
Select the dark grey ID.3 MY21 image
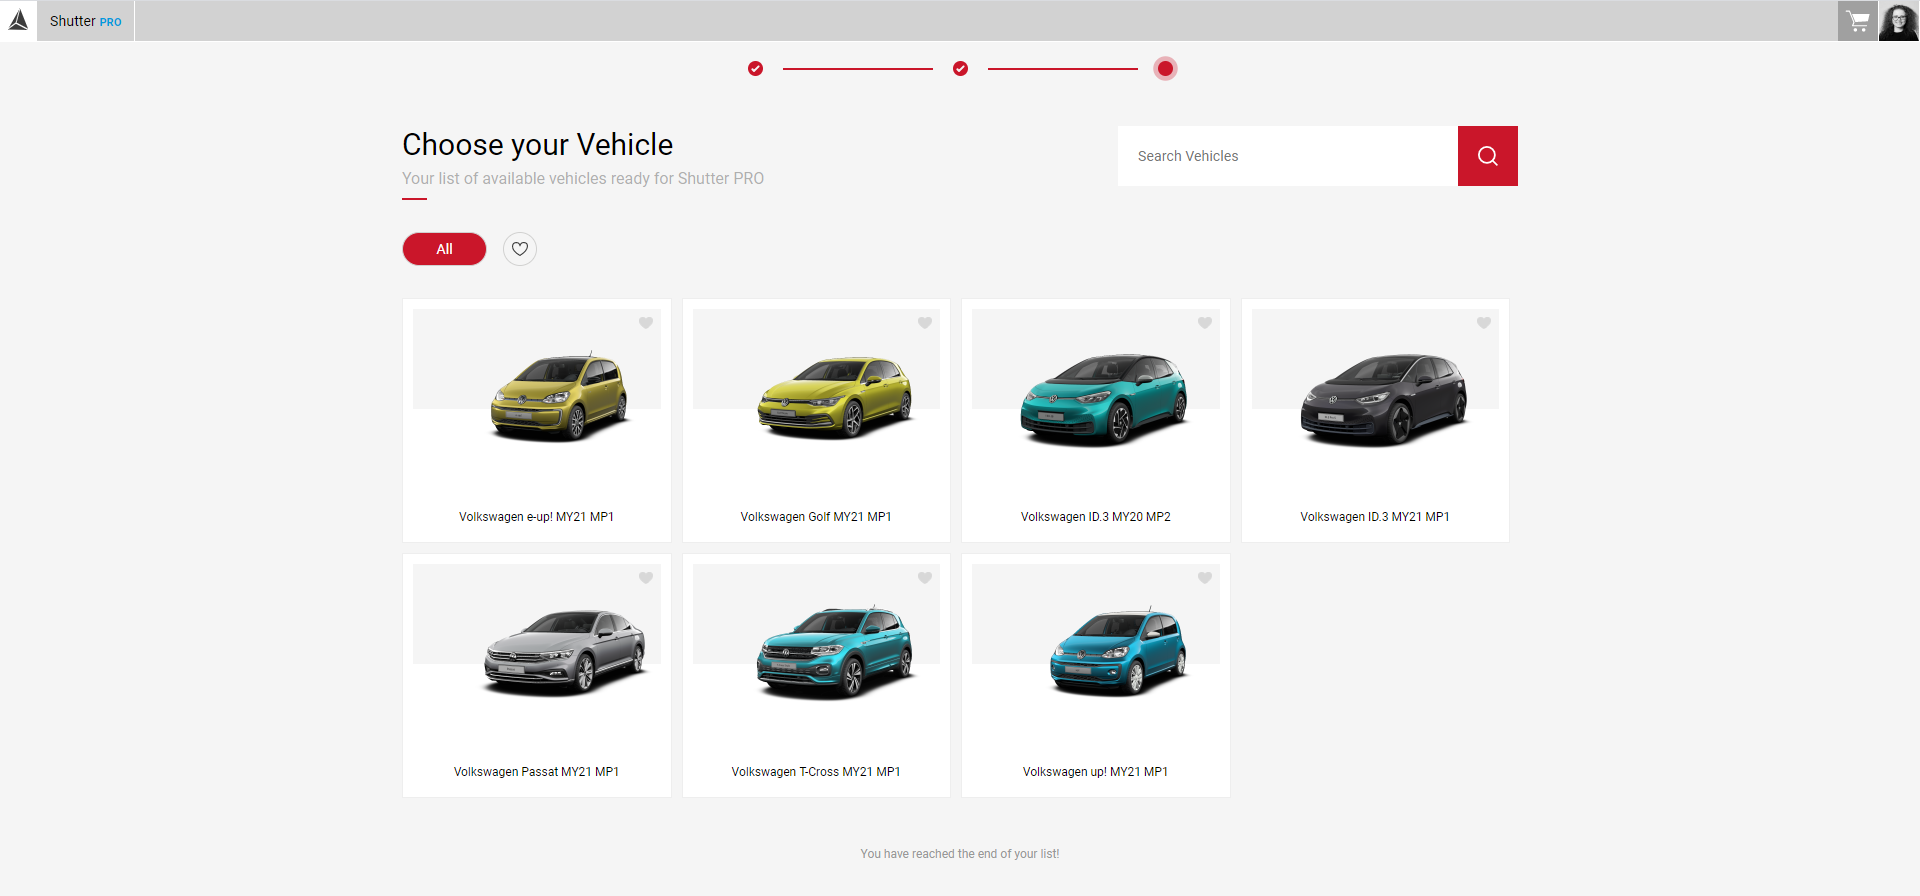pyautogui.click(x=1384, y=399)
